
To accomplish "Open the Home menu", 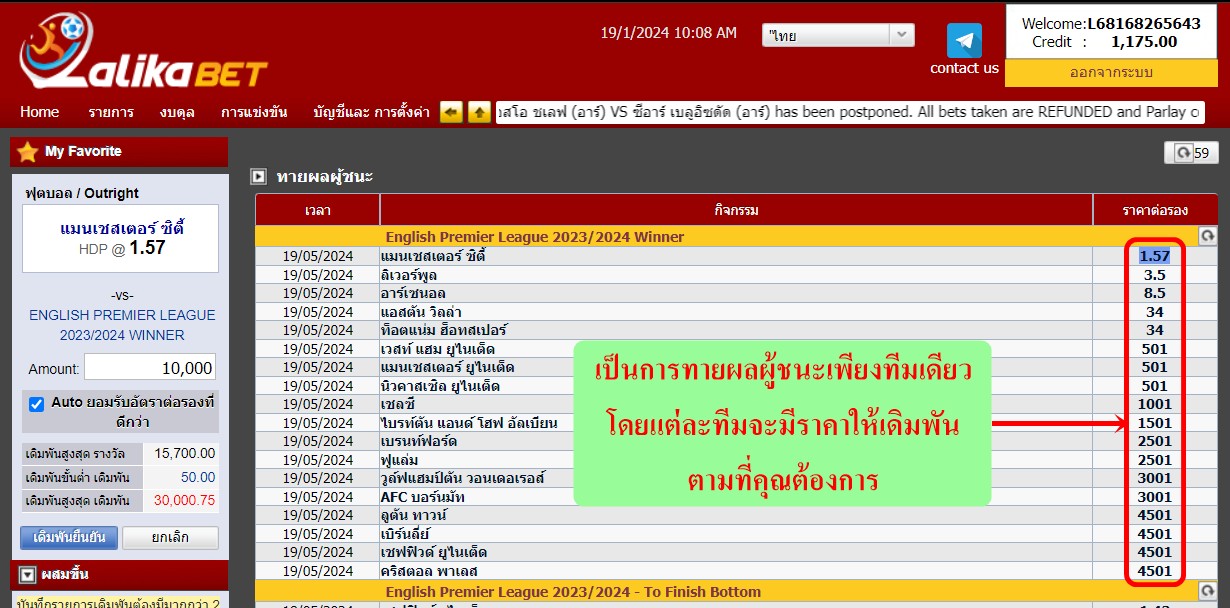I will pos(39,112).
